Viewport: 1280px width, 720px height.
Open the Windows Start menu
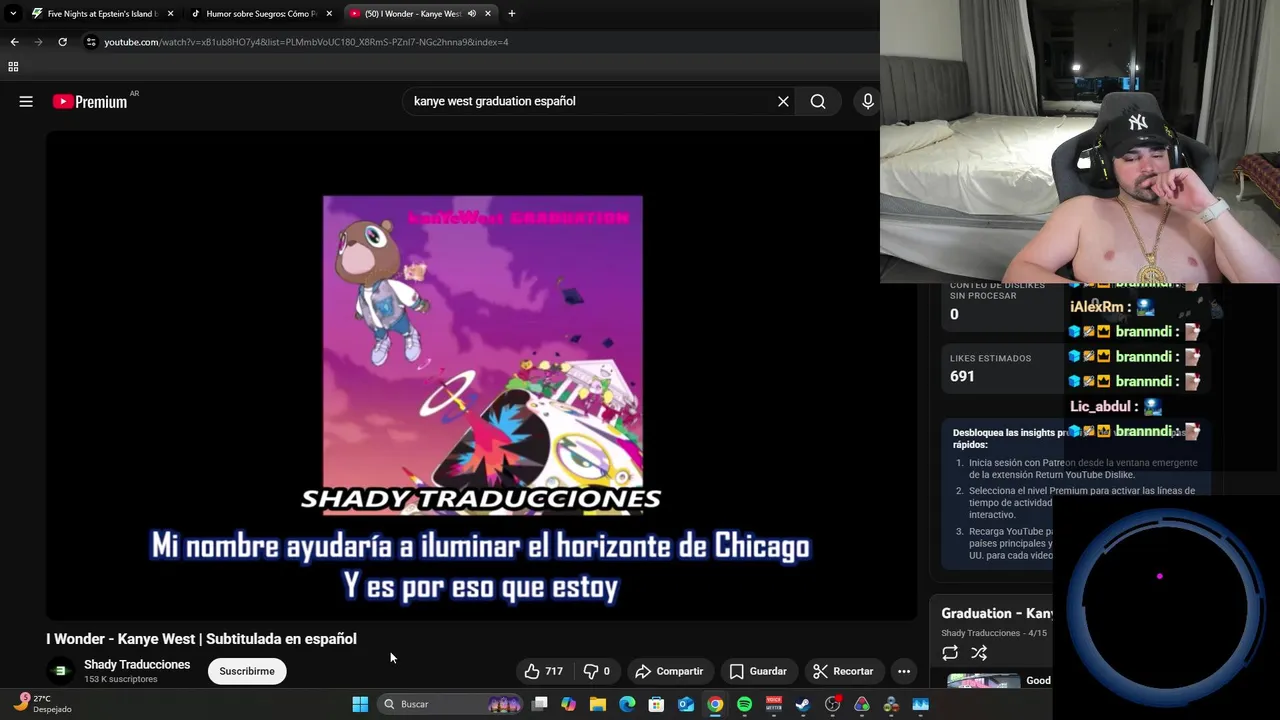360,704
